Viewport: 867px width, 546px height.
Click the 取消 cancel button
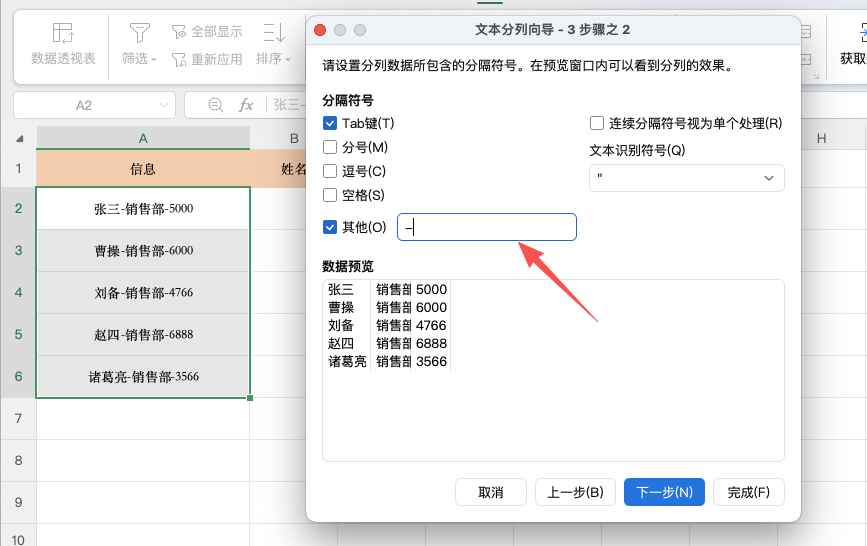[x=490, y=492]
